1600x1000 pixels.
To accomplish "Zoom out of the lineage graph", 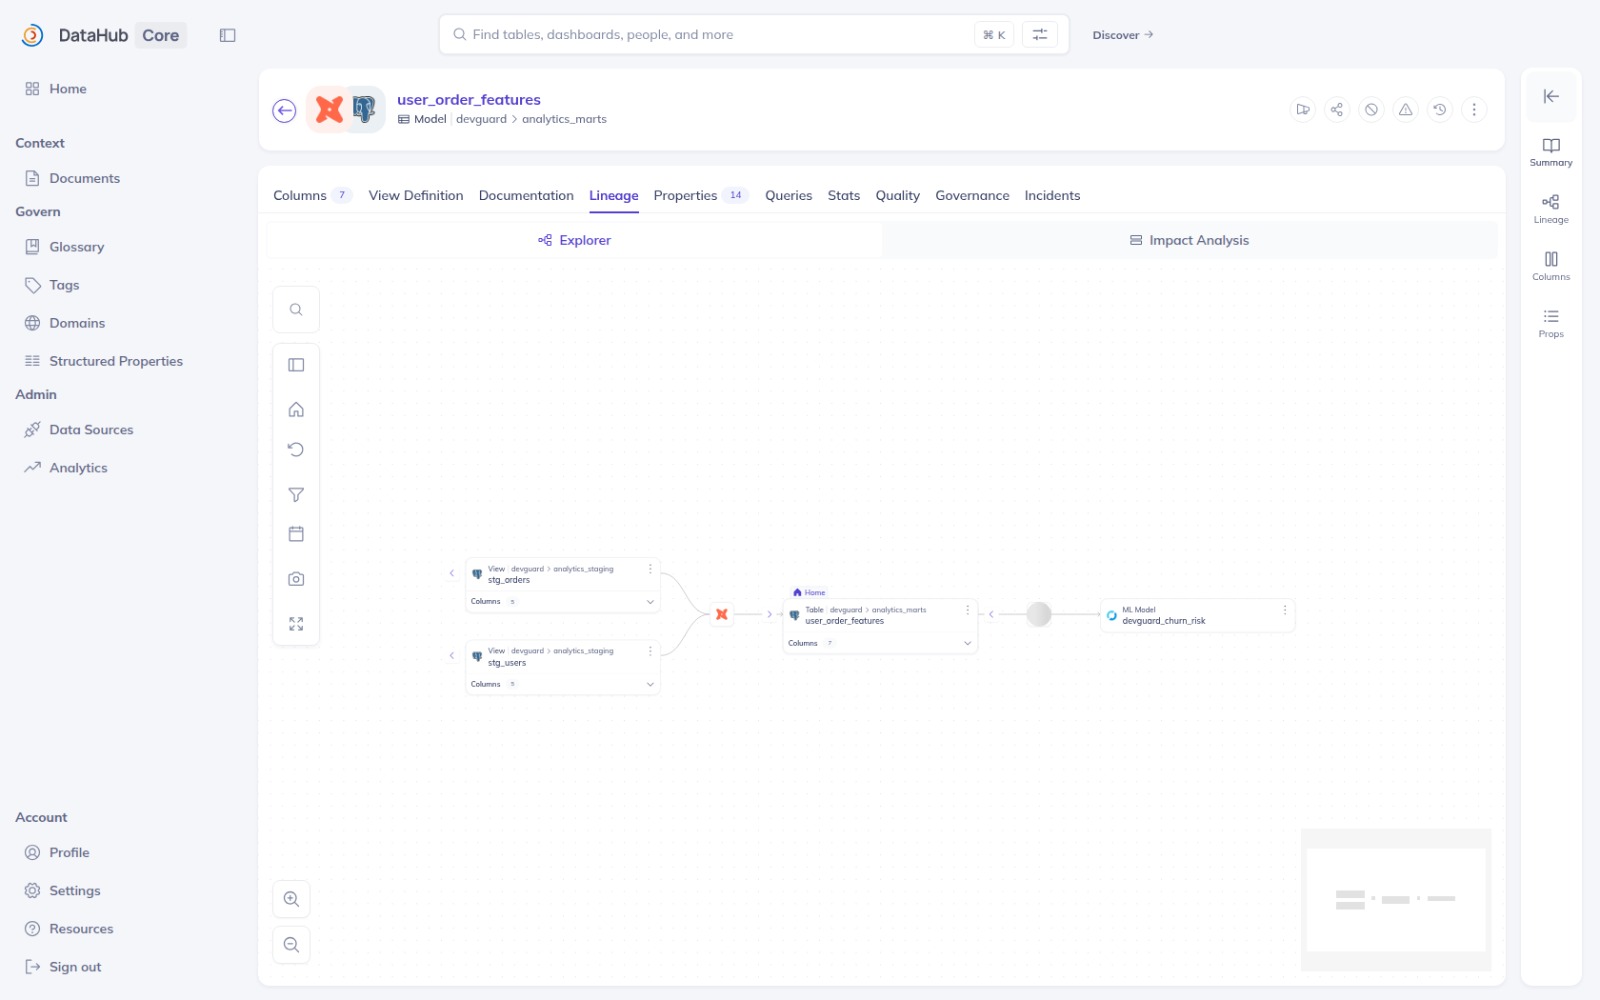I will [291, 945].
